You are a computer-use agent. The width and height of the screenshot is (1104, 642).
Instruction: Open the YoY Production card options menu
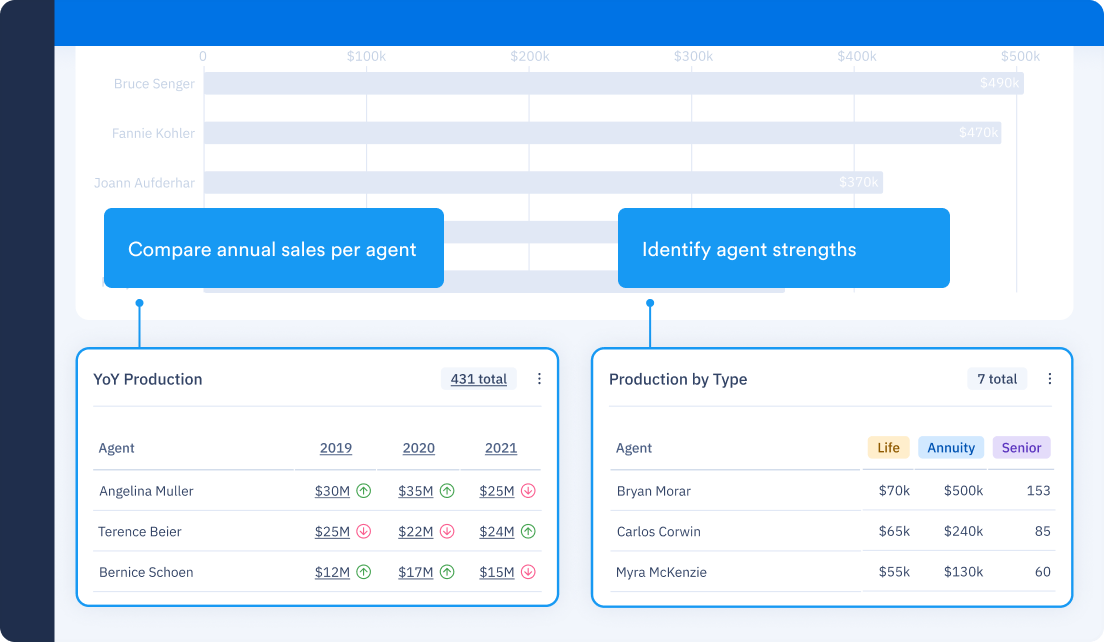tap(539, 379)
